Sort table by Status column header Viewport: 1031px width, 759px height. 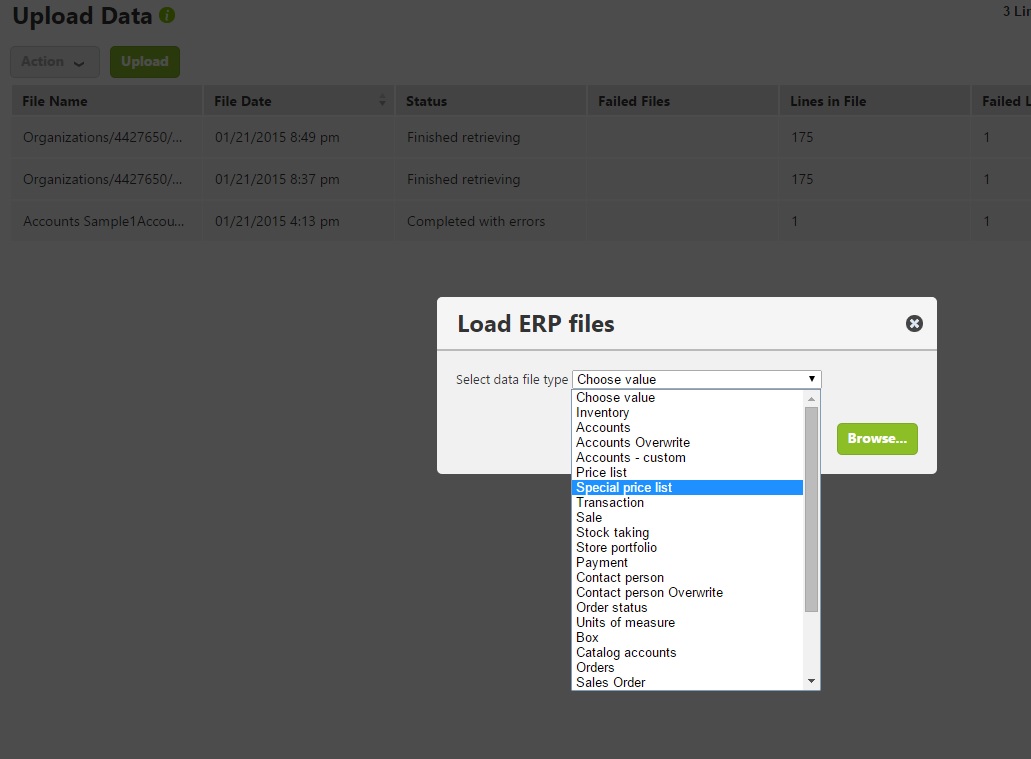tap(427, 101)
